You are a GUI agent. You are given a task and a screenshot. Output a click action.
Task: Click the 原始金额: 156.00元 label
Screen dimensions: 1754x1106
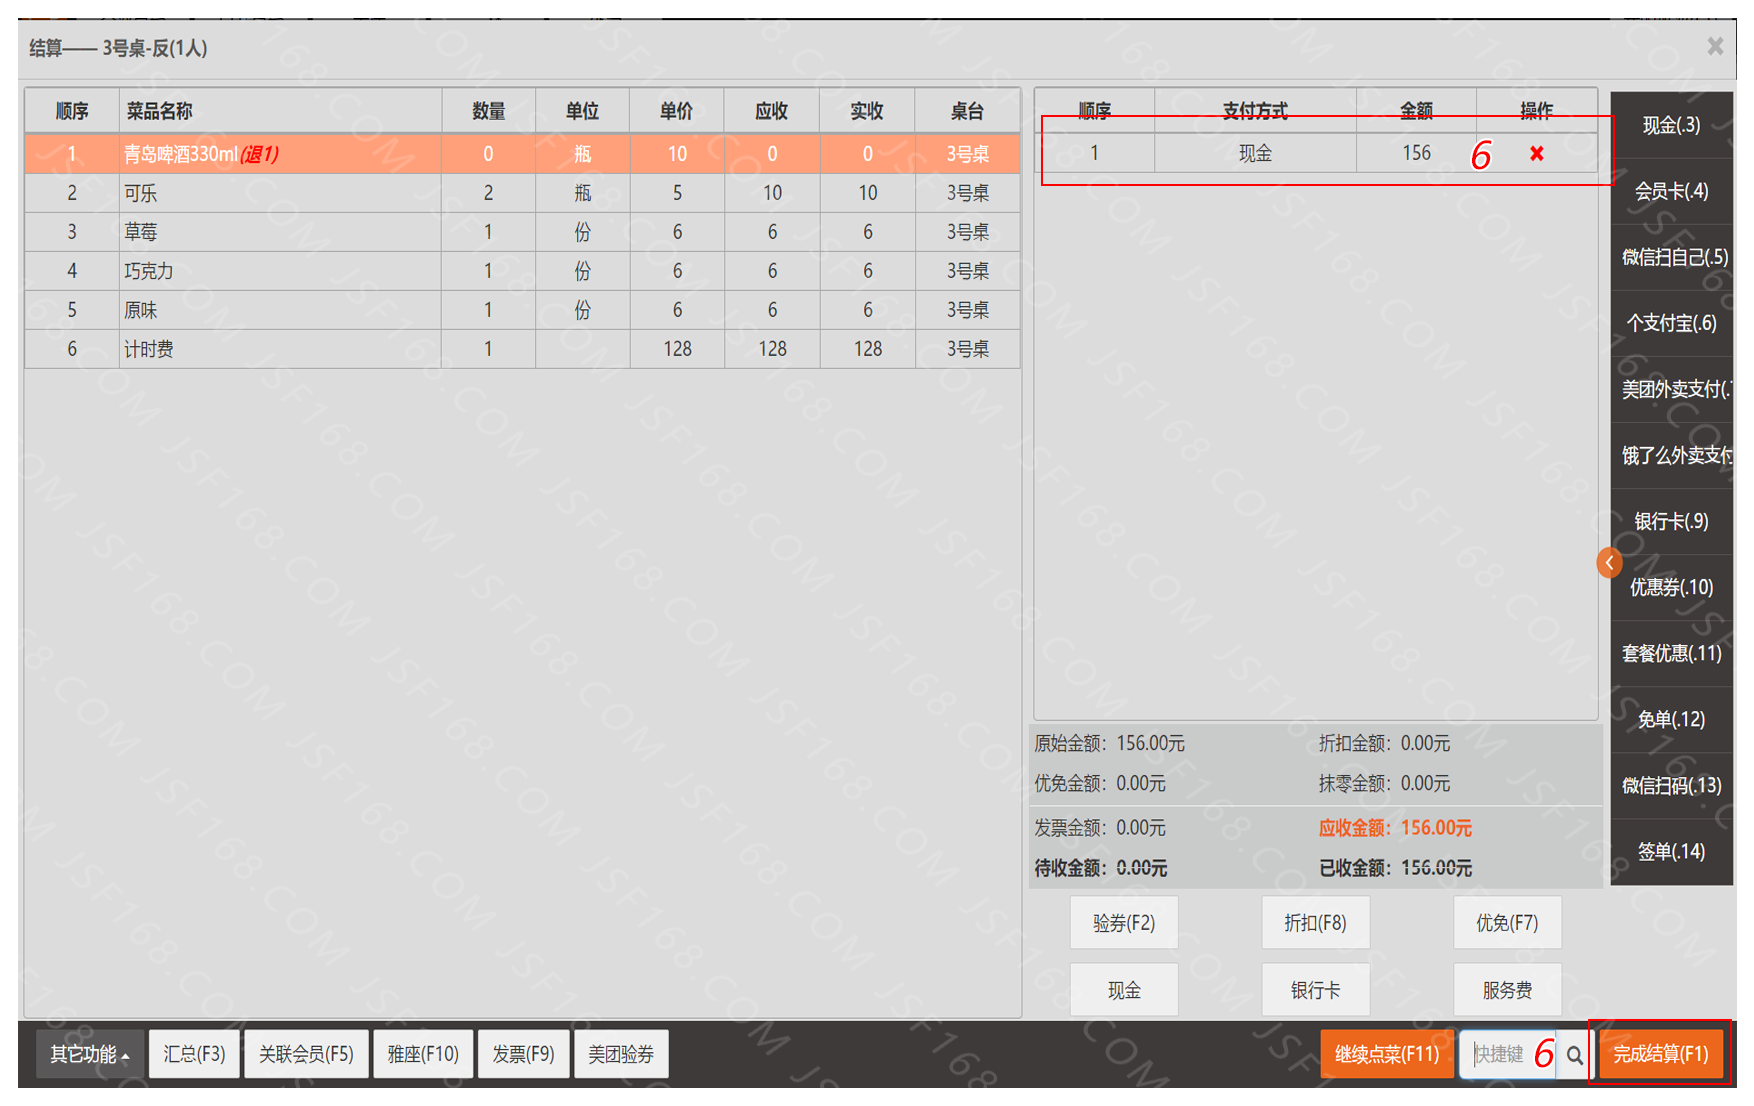pyautogui.click(x=1109, y=743)
